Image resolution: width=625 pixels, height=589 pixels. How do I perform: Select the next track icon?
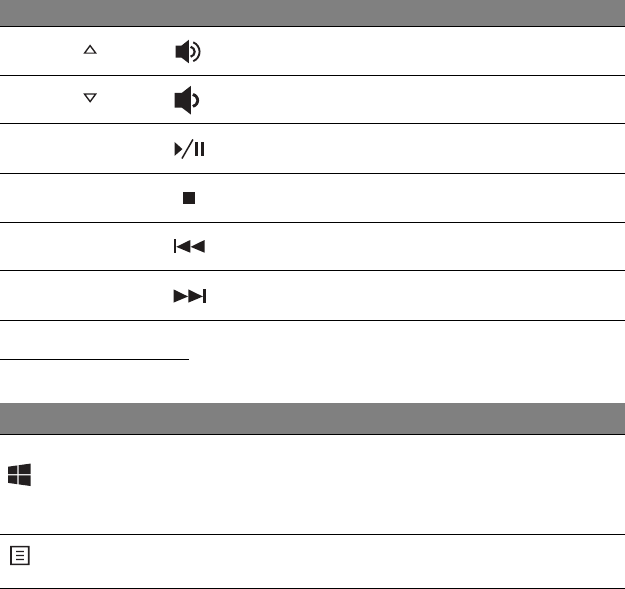pyautogui.click(x=188, y=297)
